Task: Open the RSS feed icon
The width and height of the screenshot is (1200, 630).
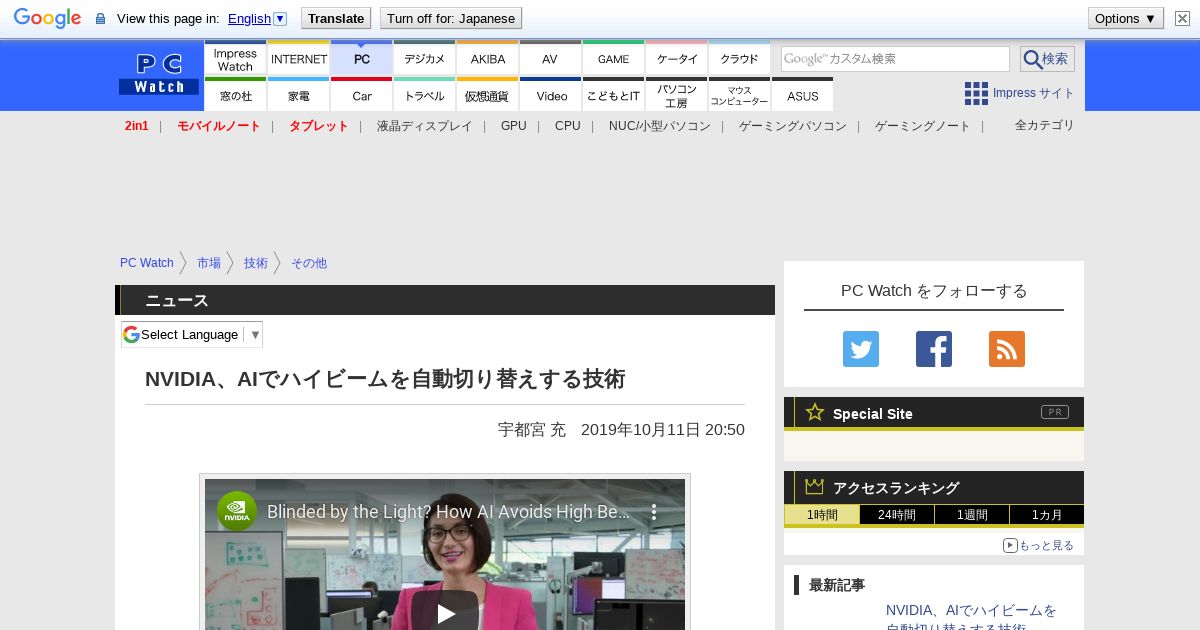Action: click(x=1007, y=349)
